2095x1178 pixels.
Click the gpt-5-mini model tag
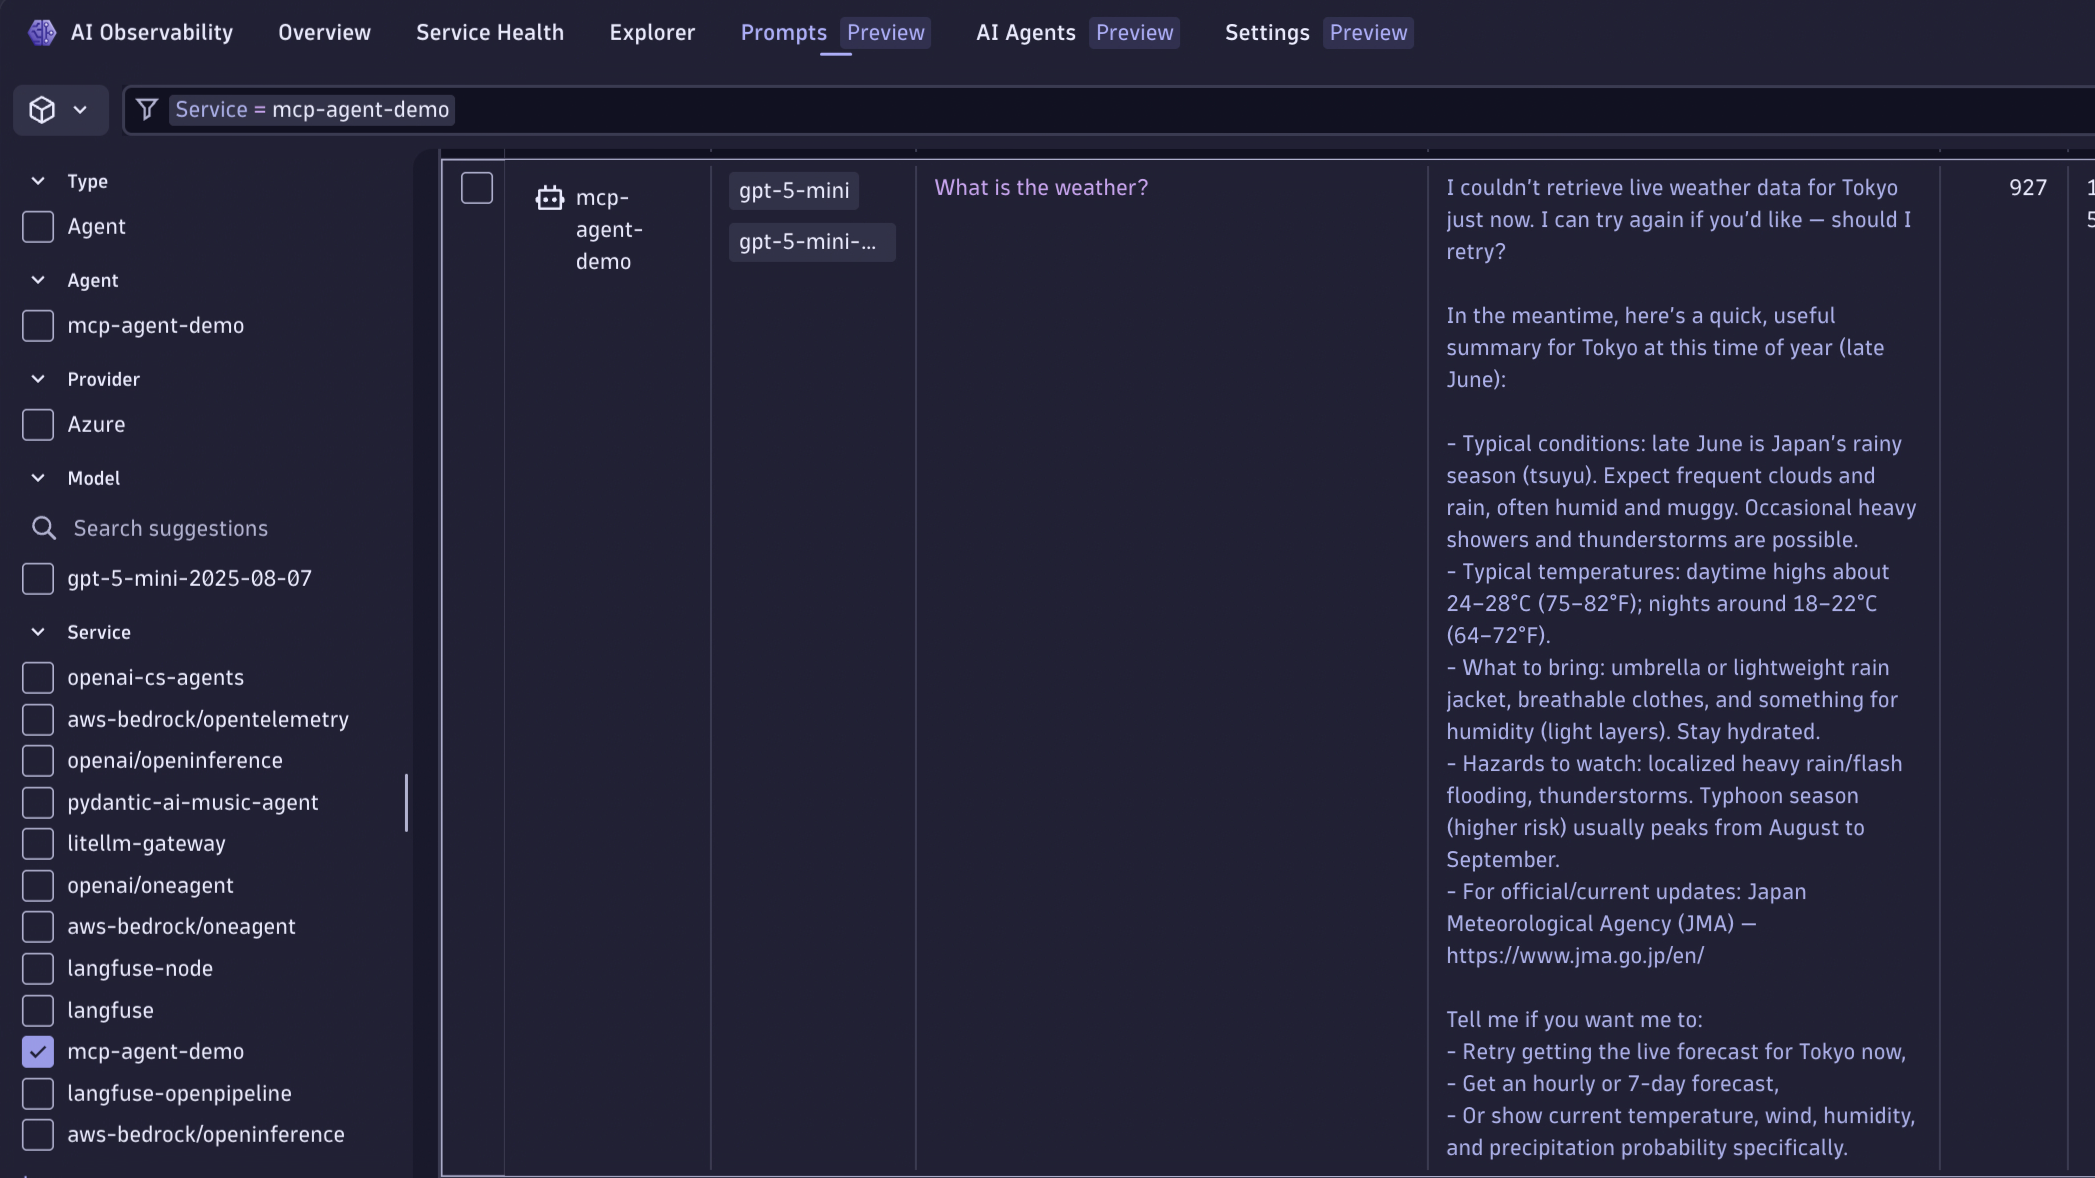tap(794, 191)
